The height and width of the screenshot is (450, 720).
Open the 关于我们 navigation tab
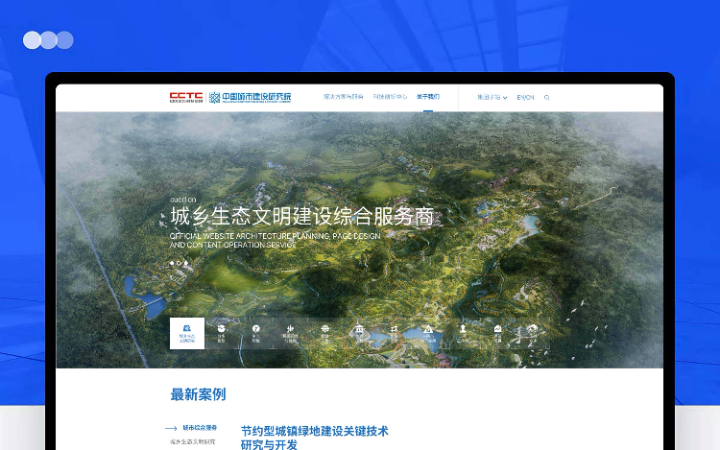(x=427, y=97)
